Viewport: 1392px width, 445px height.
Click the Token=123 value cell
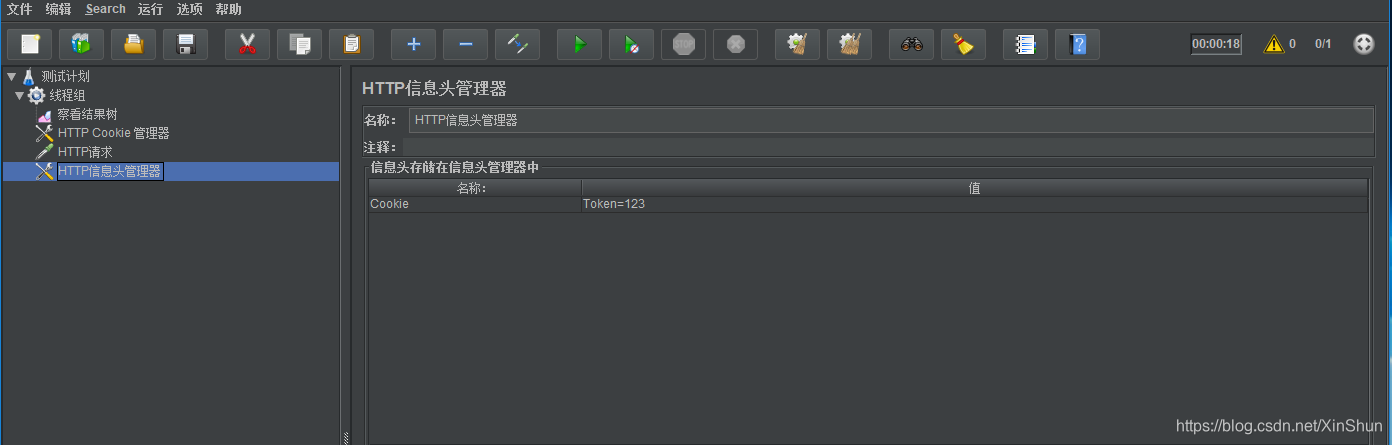pyautogui.click(x=974, y=204)
